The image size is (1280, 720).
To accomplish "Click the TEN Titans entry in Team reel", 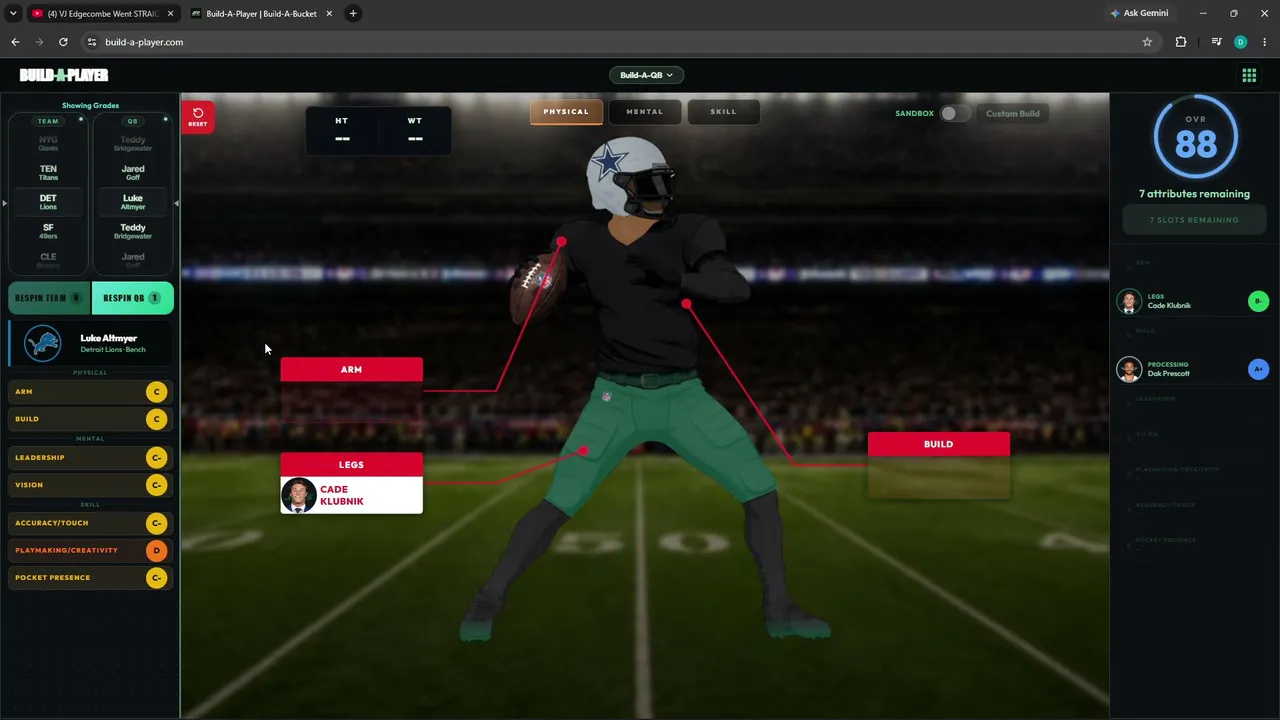I will (48, 173).
